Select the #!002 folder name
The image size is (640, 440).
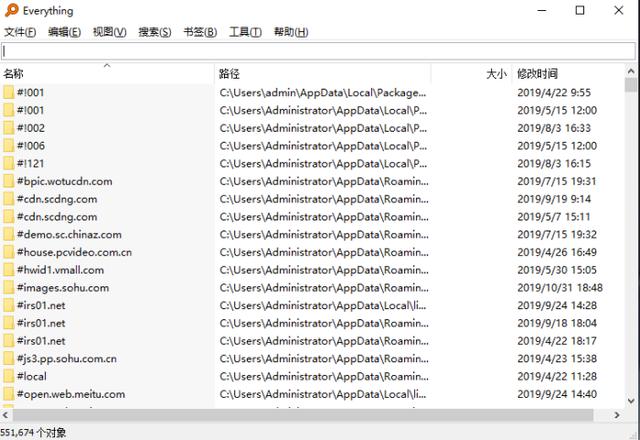pyautogui.click(x=31, y=128)
